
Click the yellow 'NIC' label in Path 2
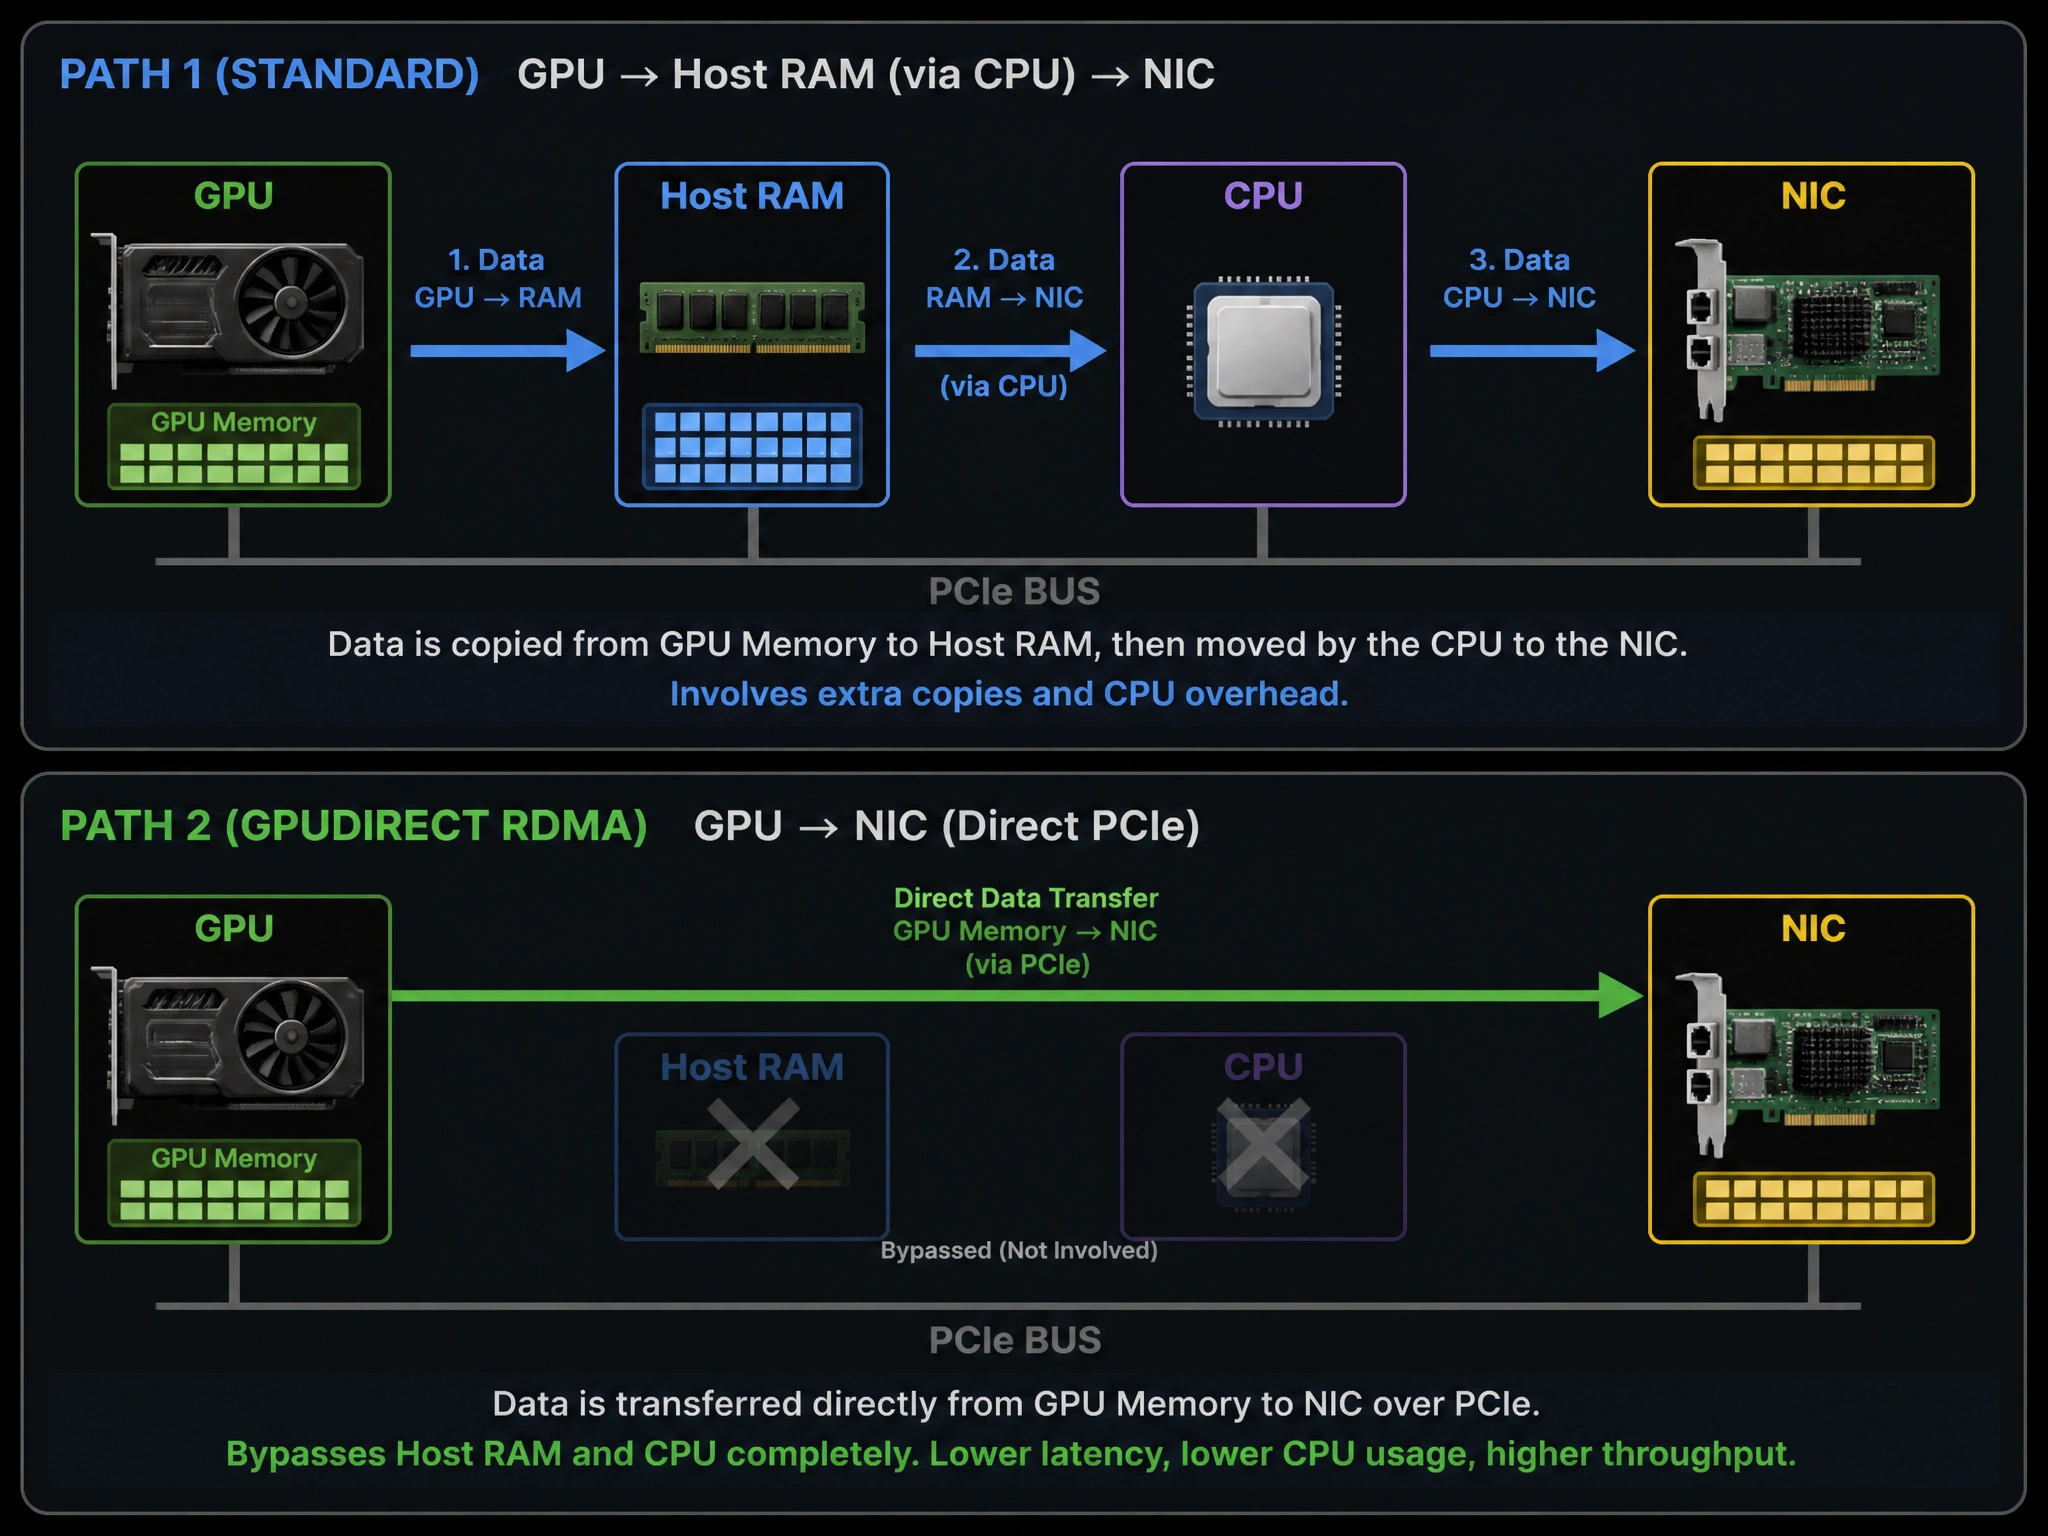click(x=1813, y=928)
